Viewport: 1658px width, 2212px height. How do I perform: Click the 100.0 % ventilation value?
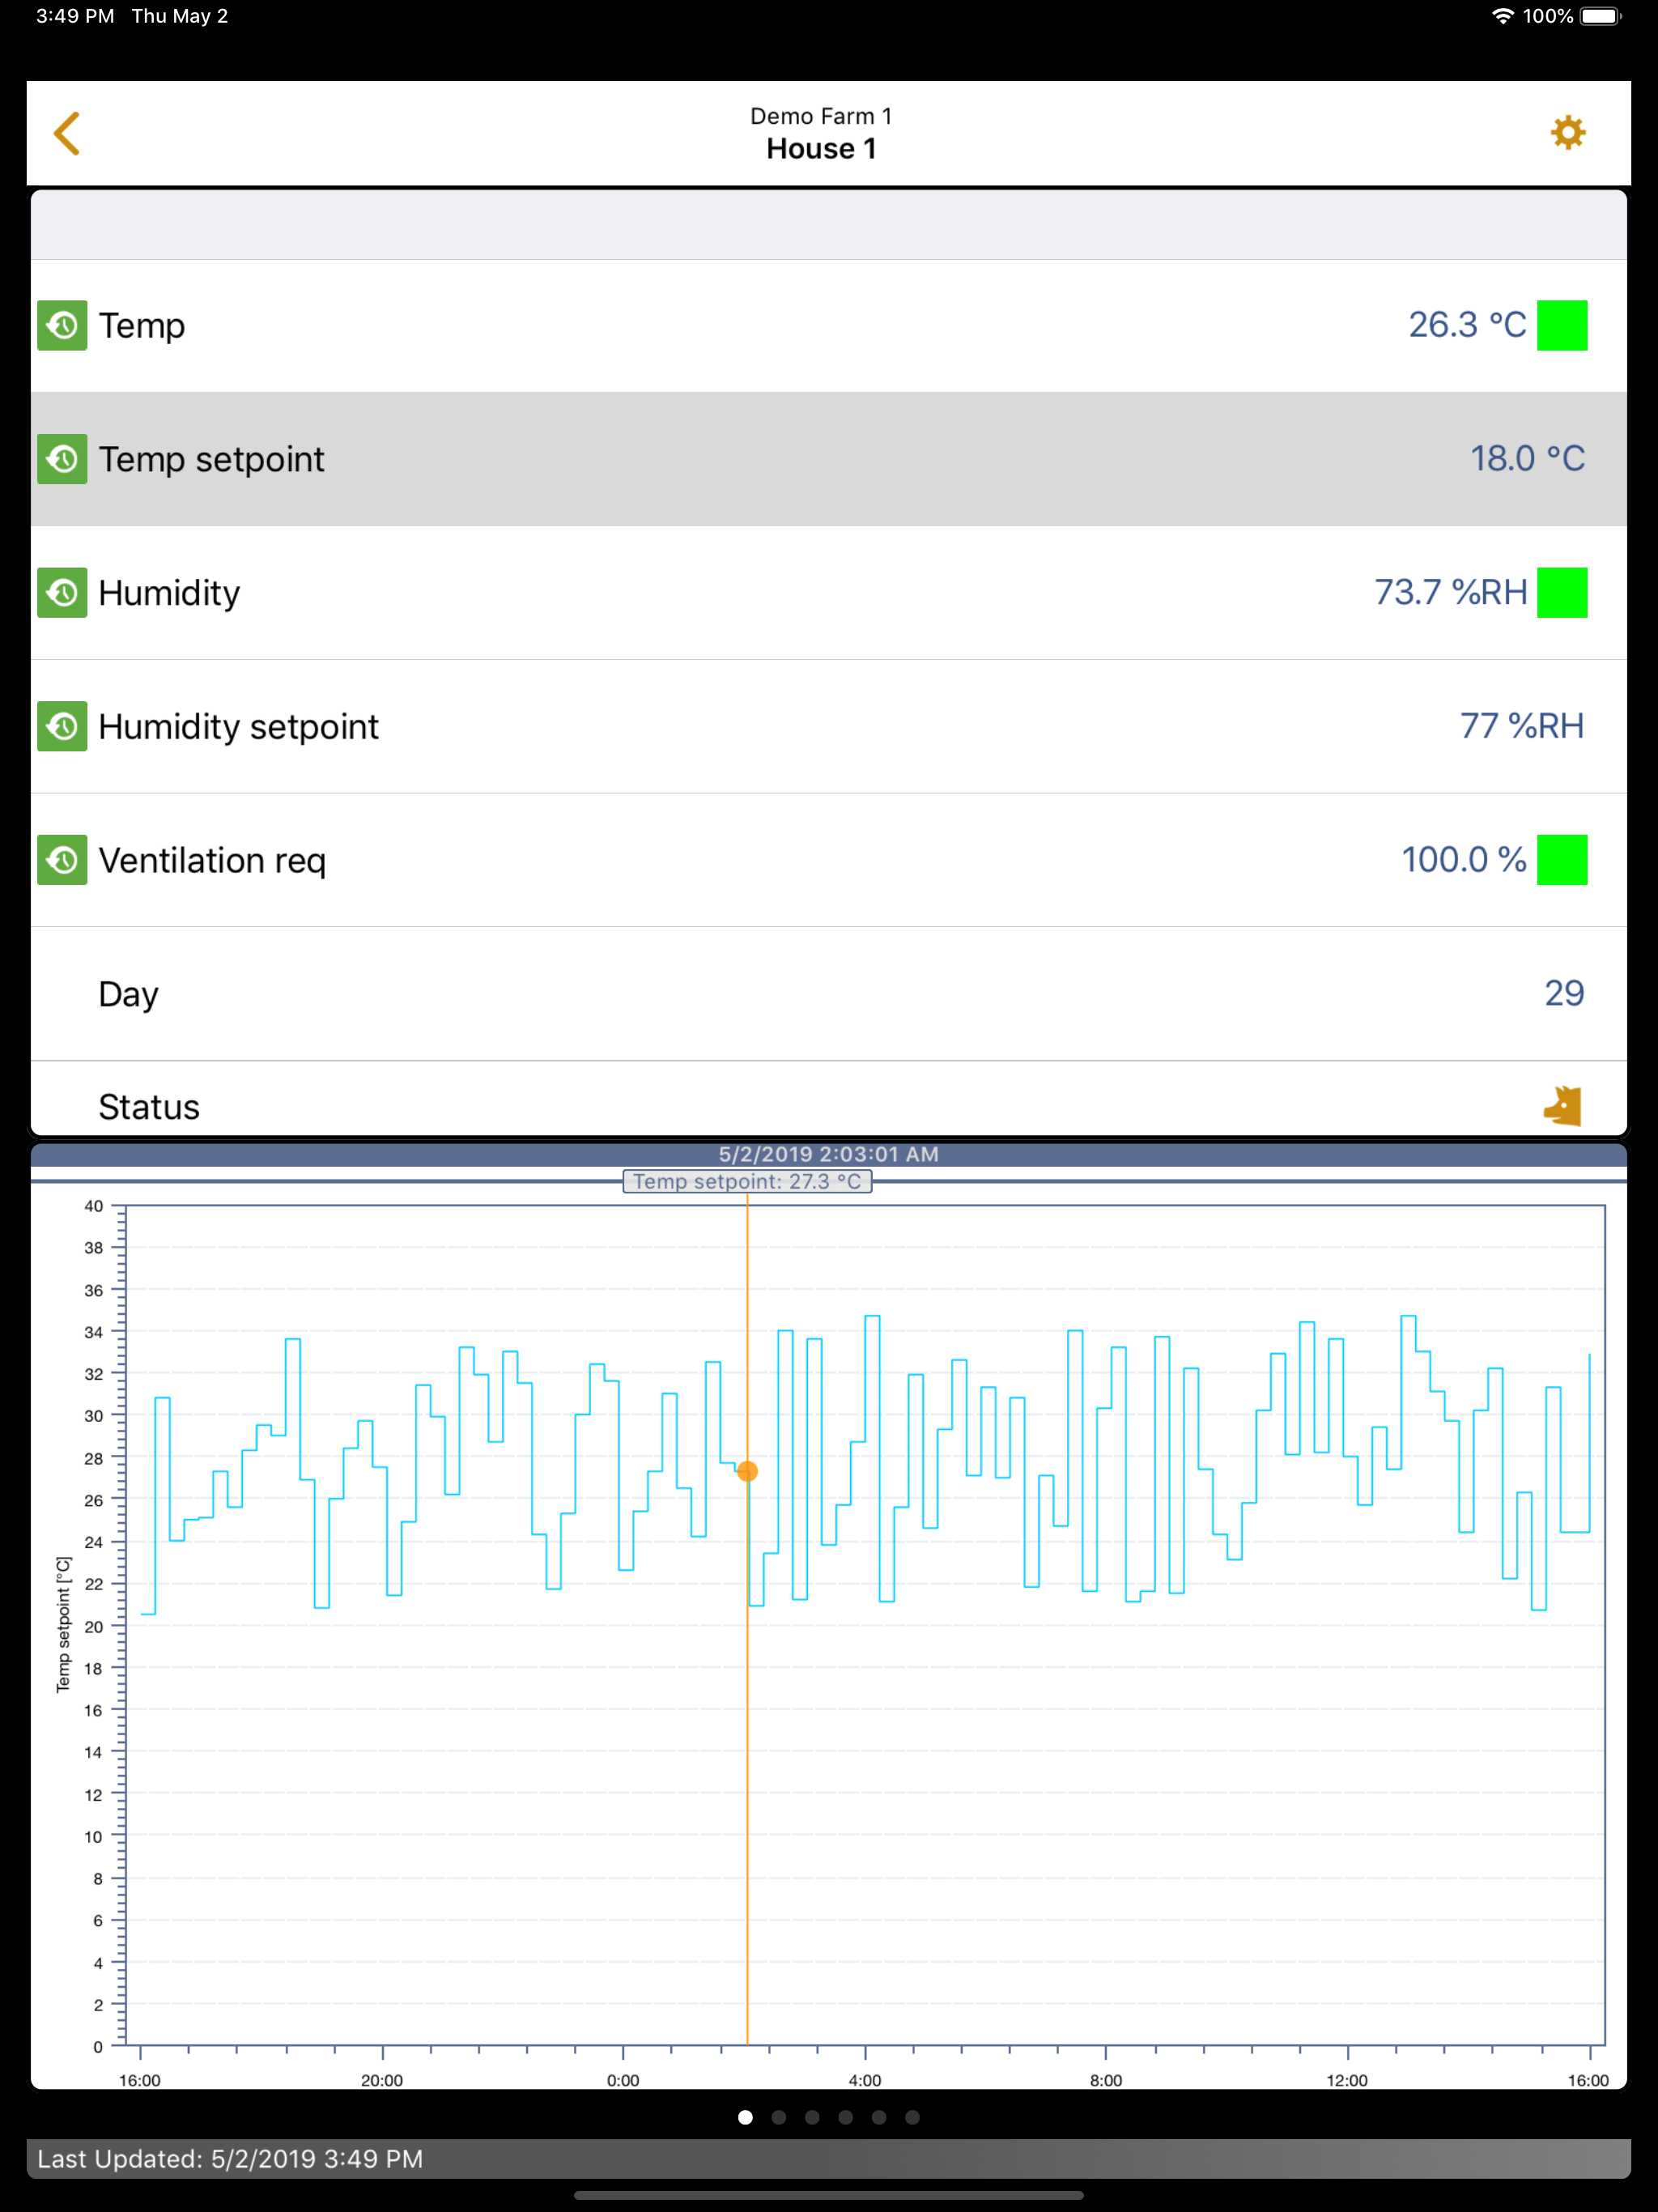[1463, 860]
